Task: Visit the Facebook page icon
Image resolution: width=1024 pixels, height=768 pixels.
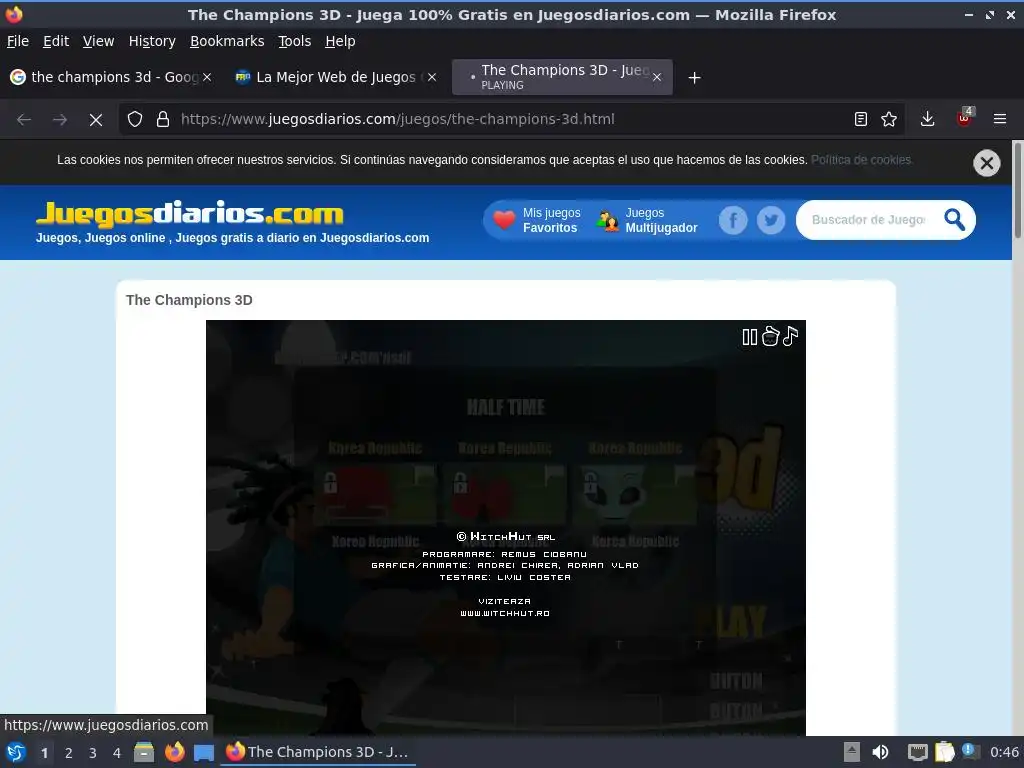Action: (733, 221)
